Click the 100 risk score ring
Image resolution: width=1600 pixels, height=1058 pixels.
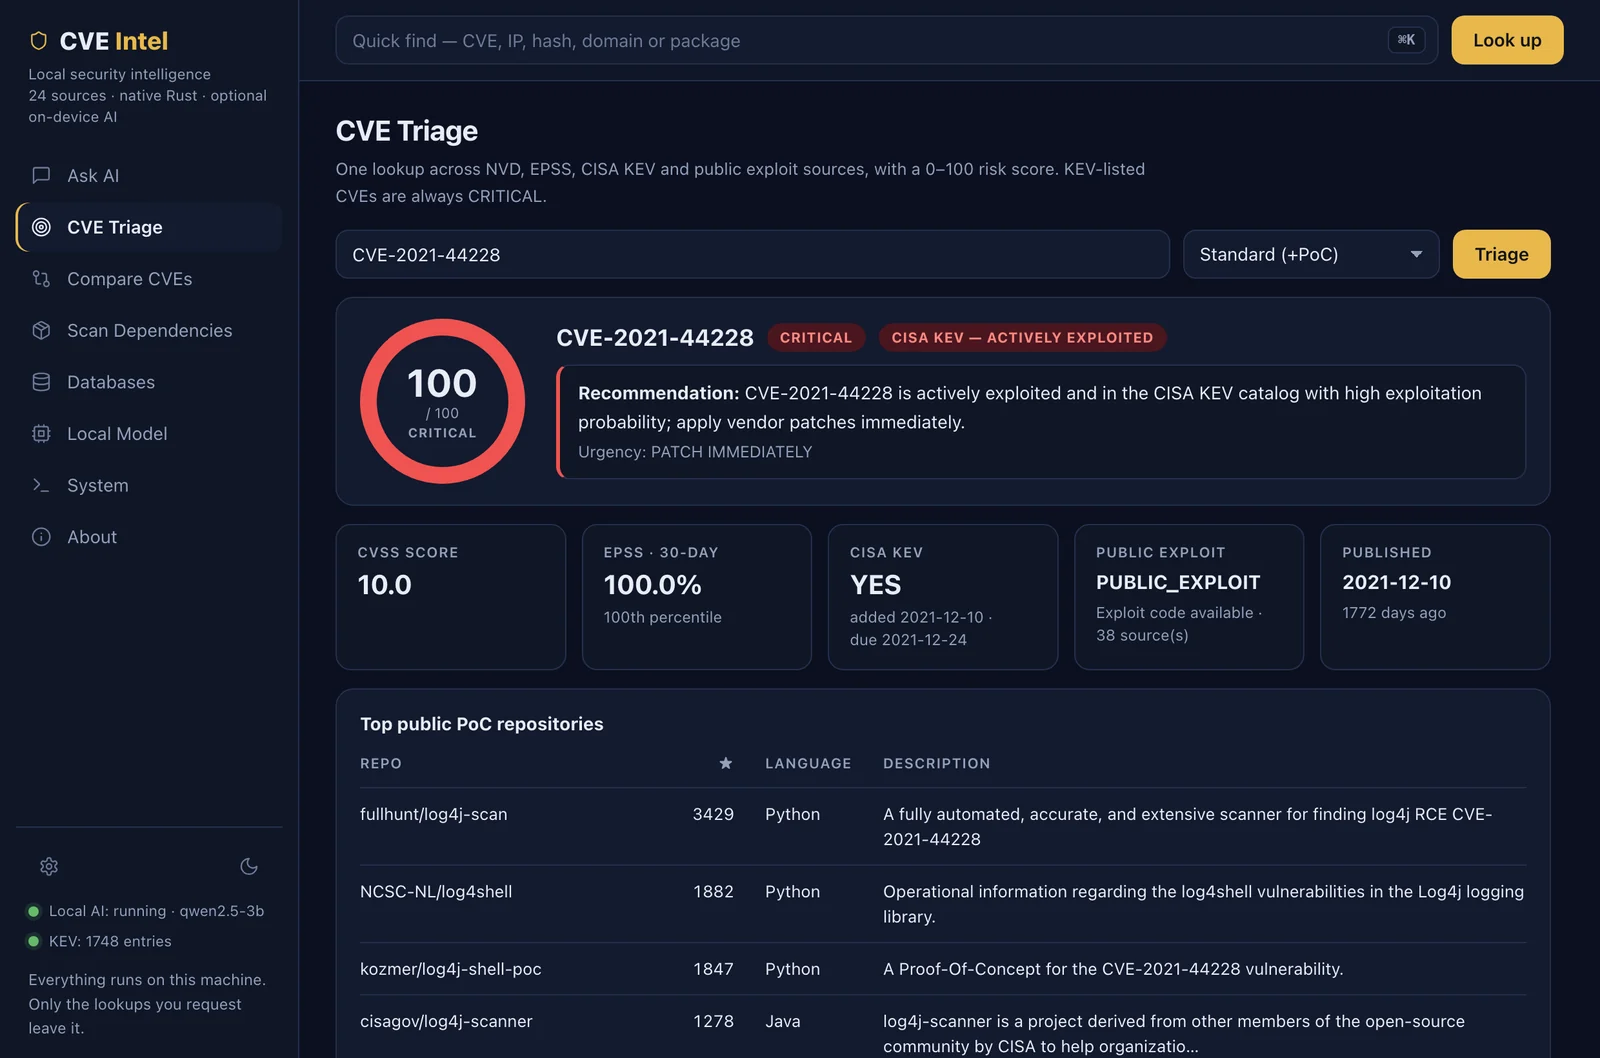click(x=442, y=401)
